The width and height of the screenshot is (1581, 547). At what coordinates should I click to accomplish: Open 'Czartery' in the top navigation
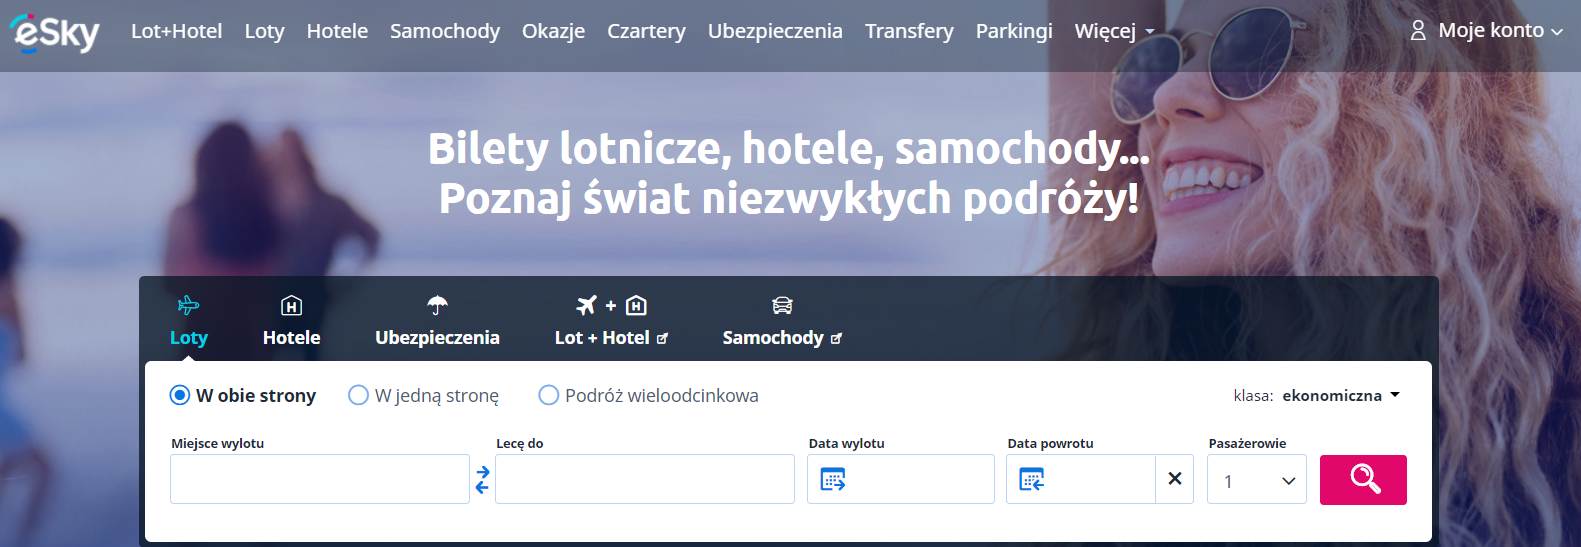[x=646, y=31]
